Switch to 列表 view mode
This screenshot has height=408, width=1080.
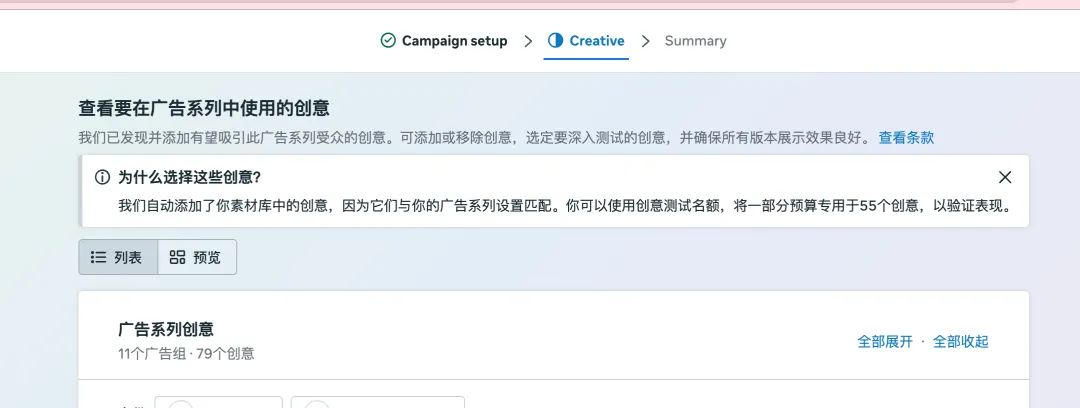[x=118, y=257]
